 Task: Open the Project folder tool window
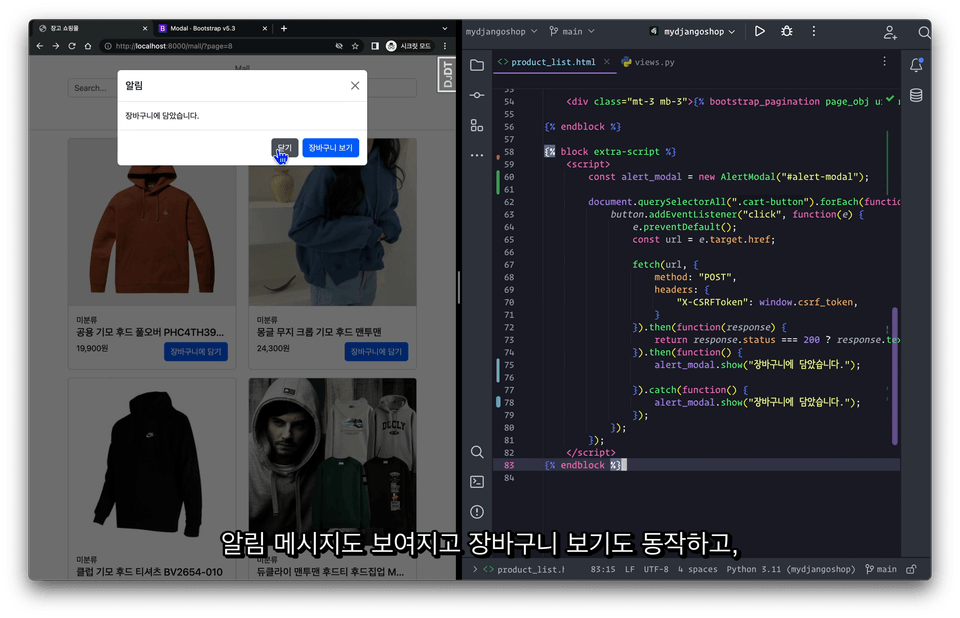pos(477,65)
